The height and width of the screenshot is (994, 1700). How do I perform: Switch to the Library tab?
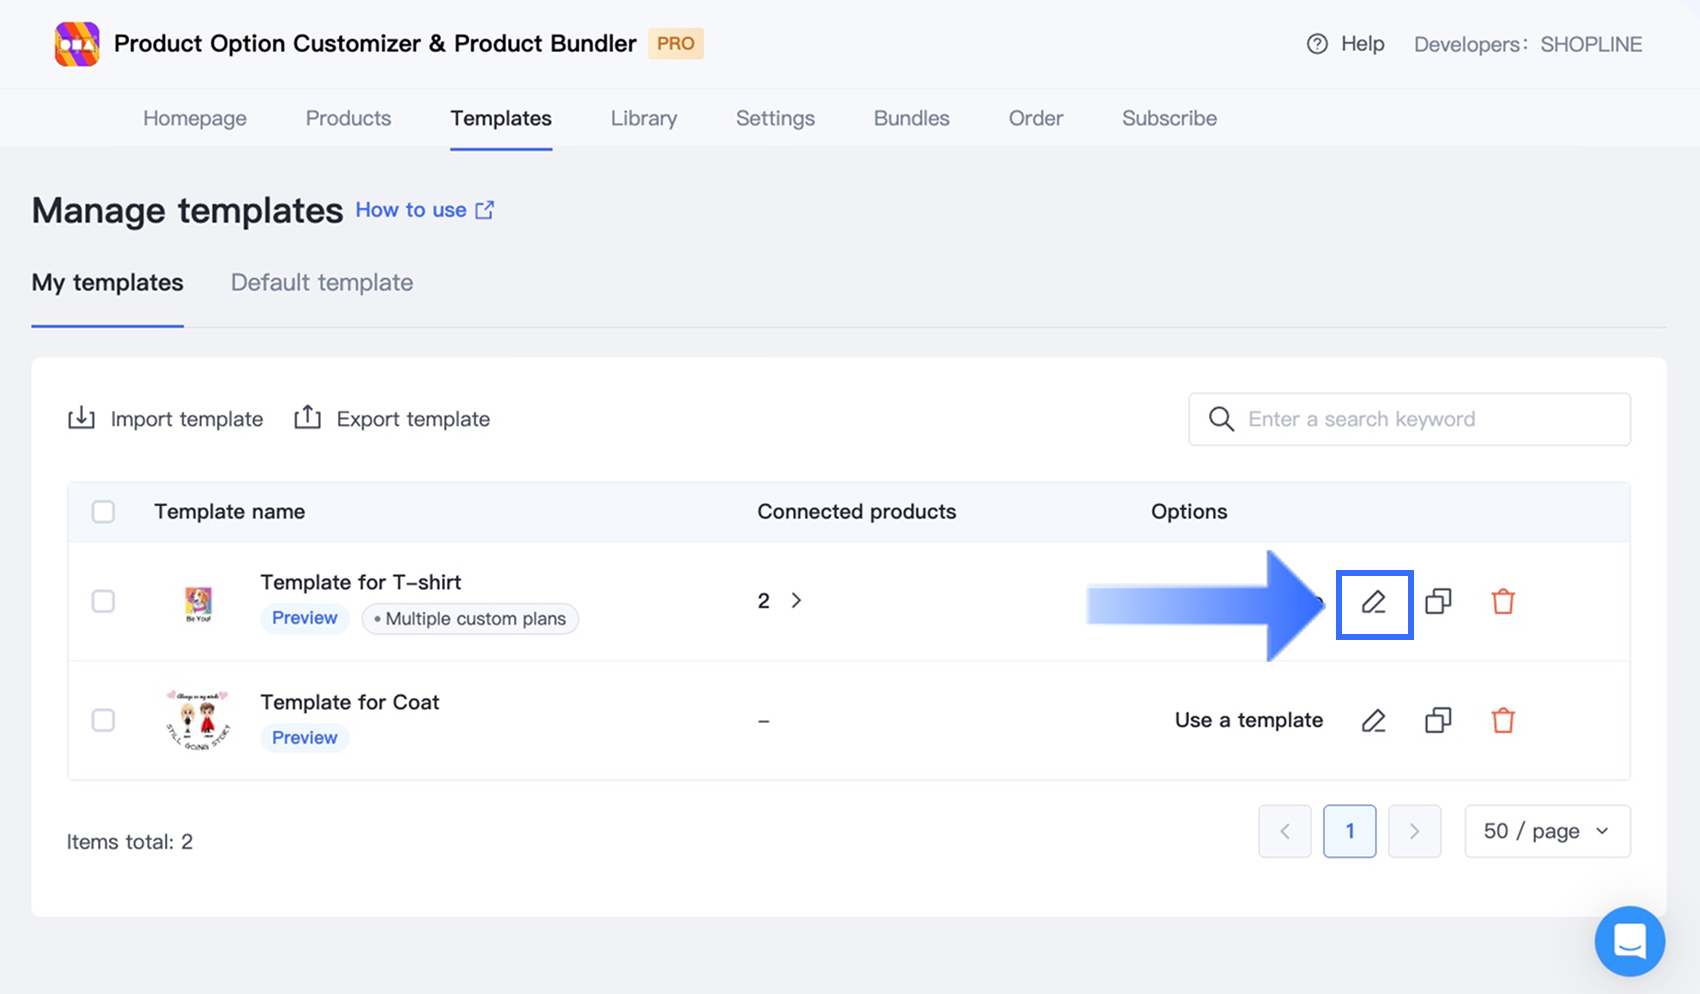click(x=644, y=118)
